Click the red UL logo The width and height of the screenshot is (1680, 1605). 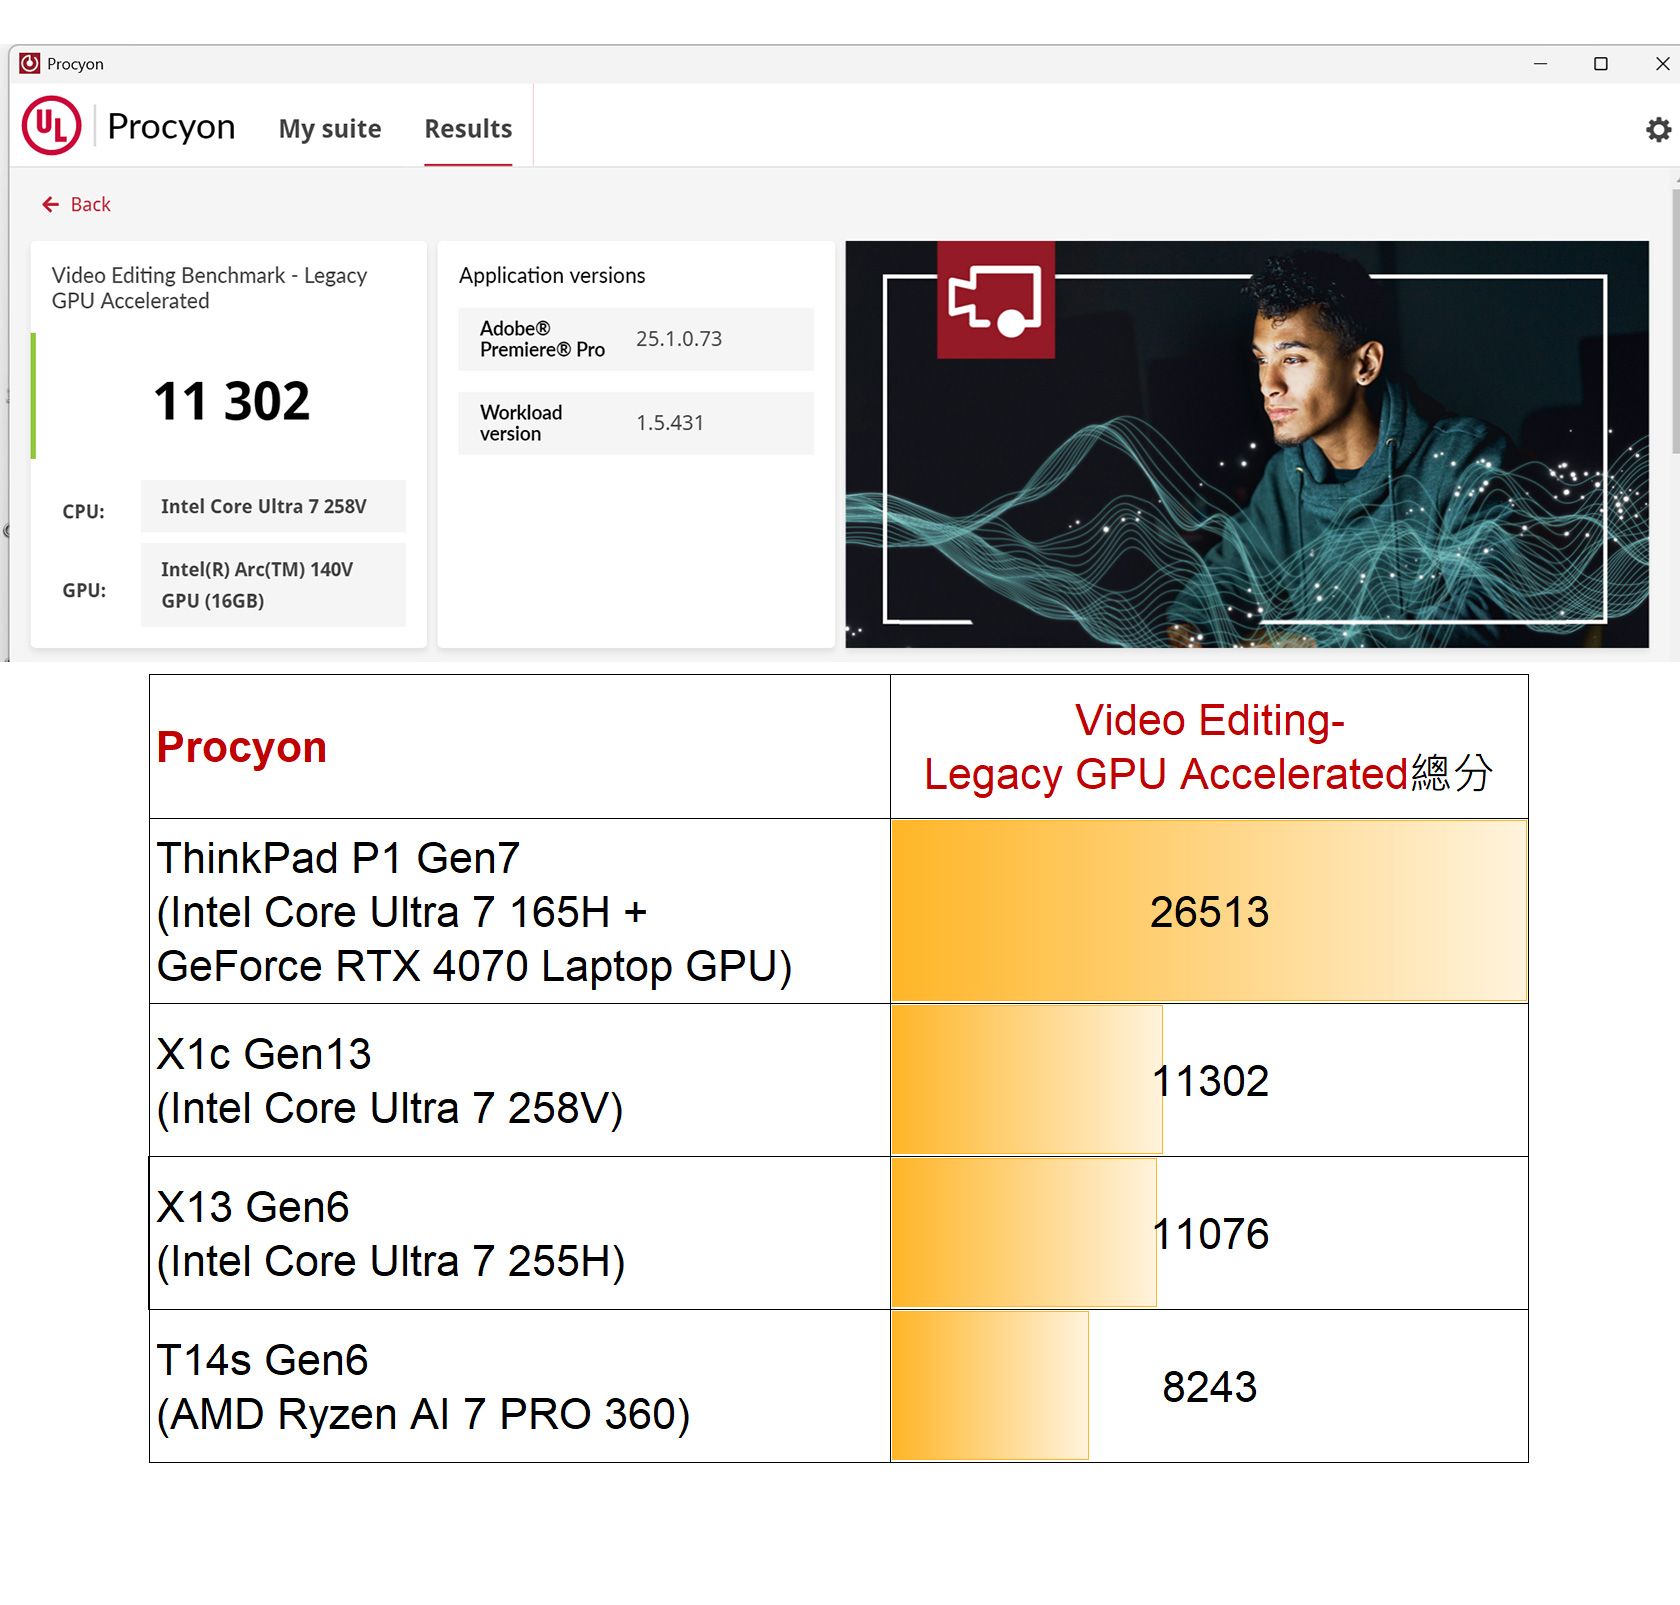tap(51, 126)
